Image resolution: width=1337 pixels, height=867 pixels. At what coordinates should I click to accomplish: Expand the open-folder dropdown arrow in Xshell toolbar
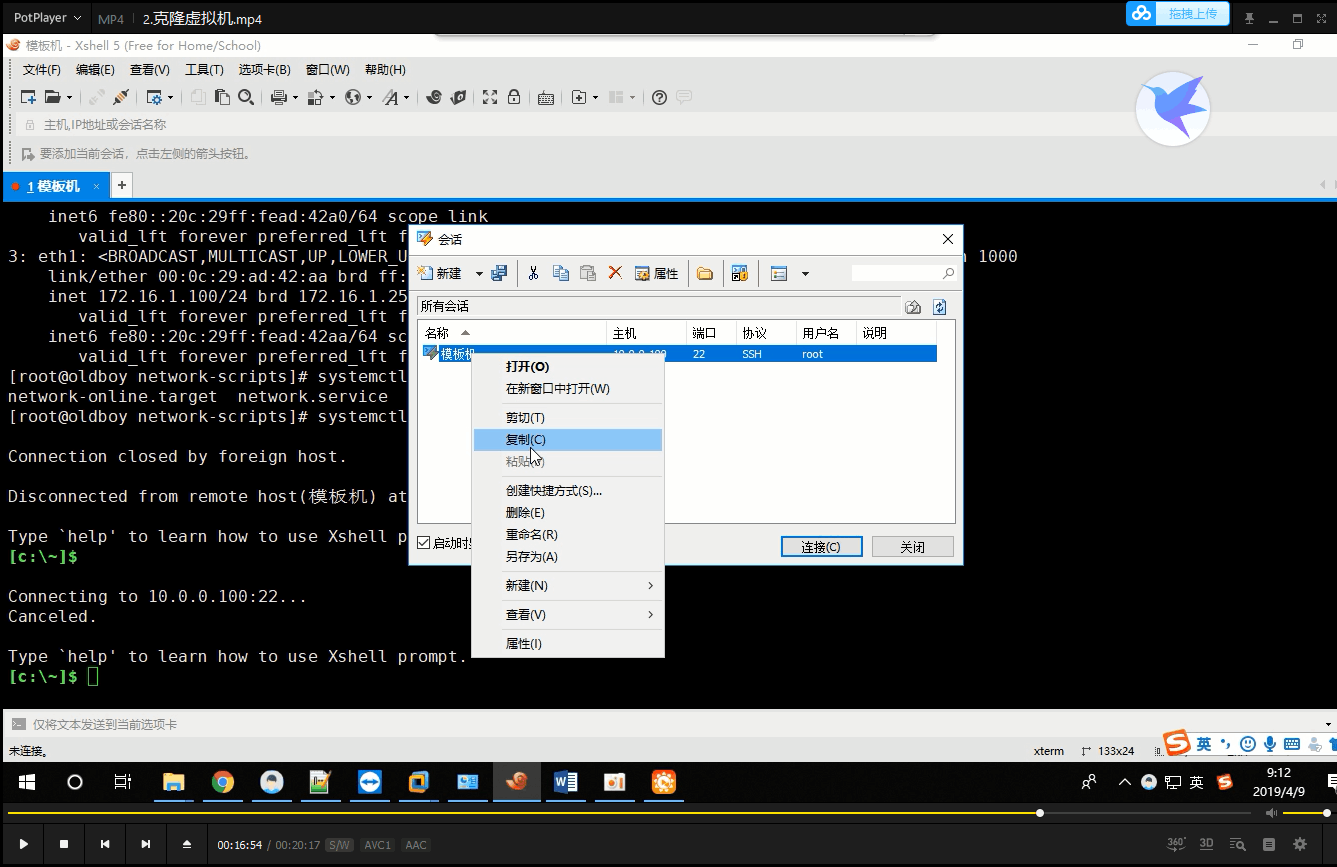[x=69, y=97]
